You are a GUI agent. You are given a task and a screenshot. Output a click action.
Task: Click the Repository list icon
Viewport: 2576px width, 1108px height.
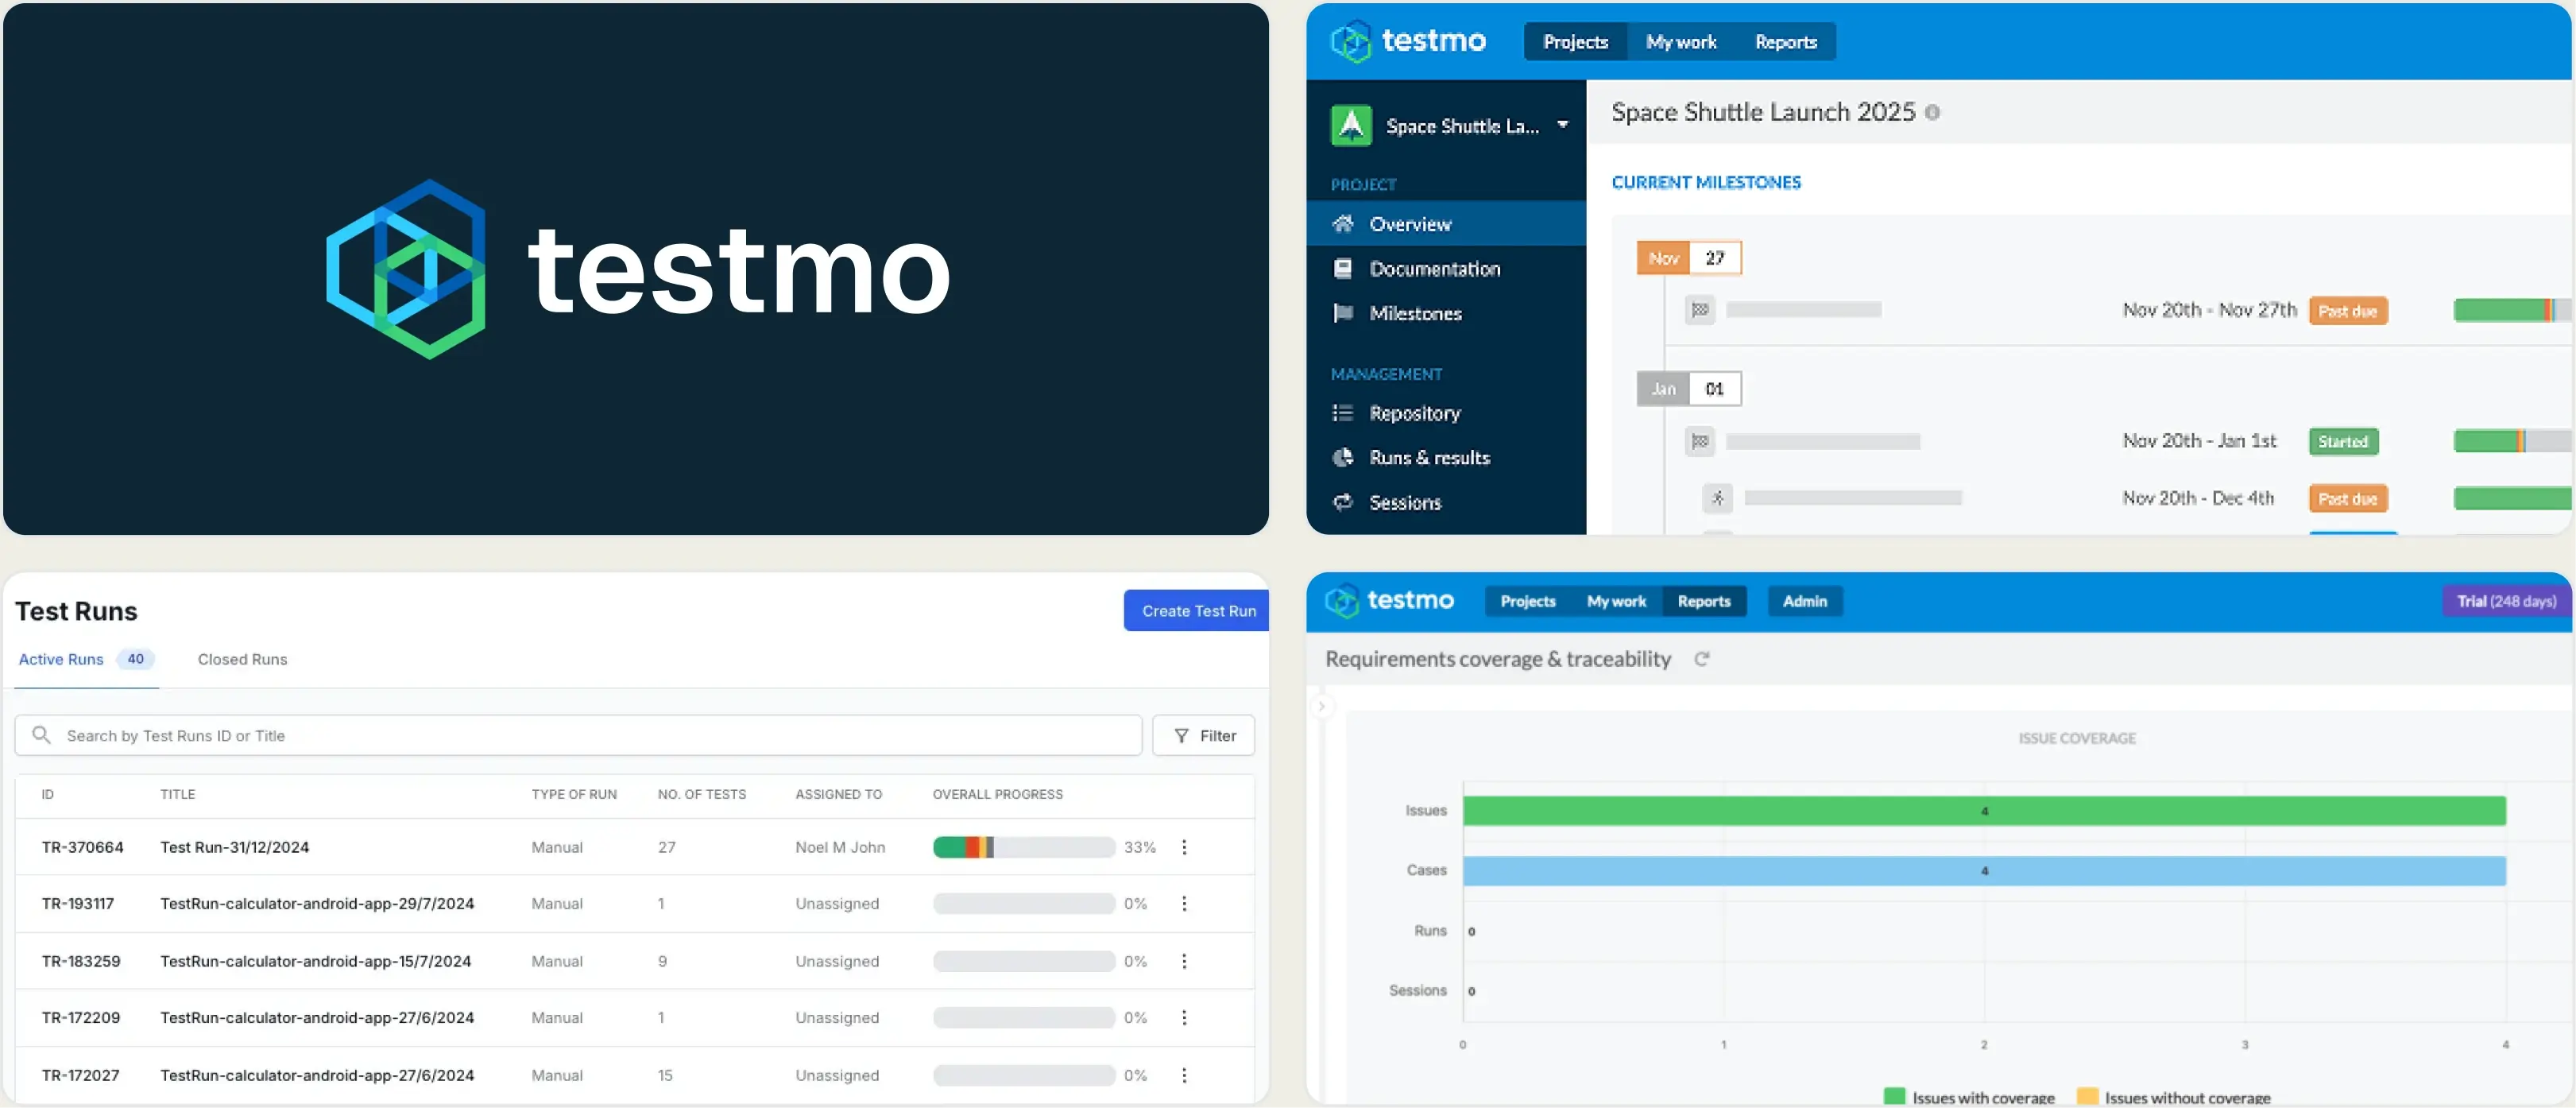coord(1343,412)
